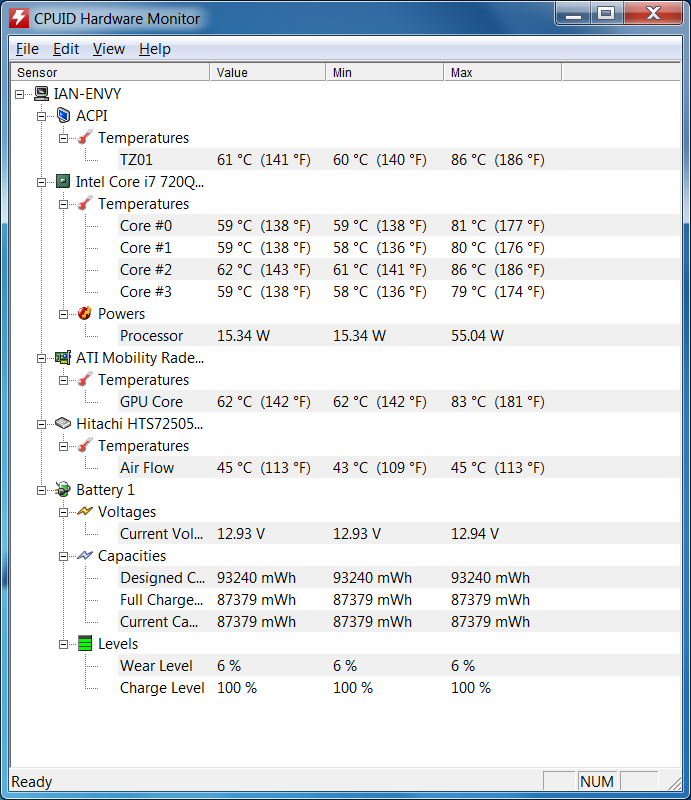
Task: Collapse the Intel Core i7 tree node
Action: (42, 182)
